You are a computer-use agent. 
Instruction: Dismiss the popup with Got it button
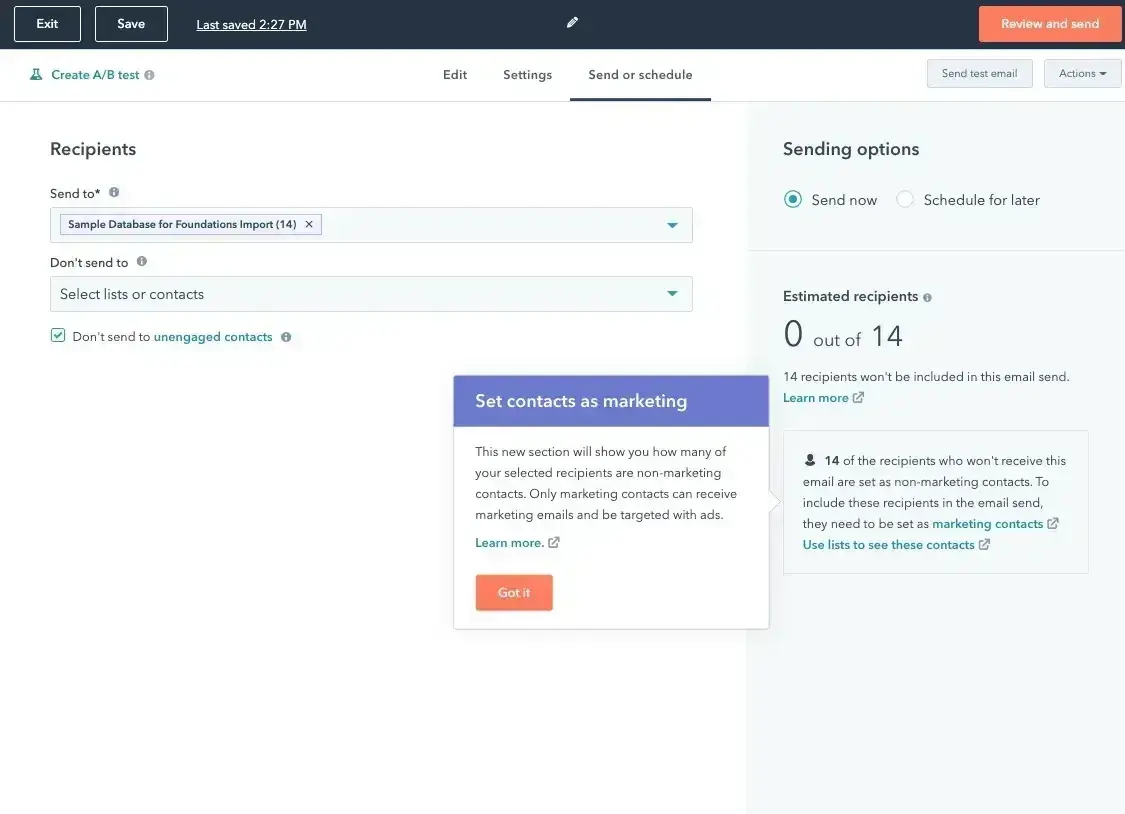click(x=513, y=592)
